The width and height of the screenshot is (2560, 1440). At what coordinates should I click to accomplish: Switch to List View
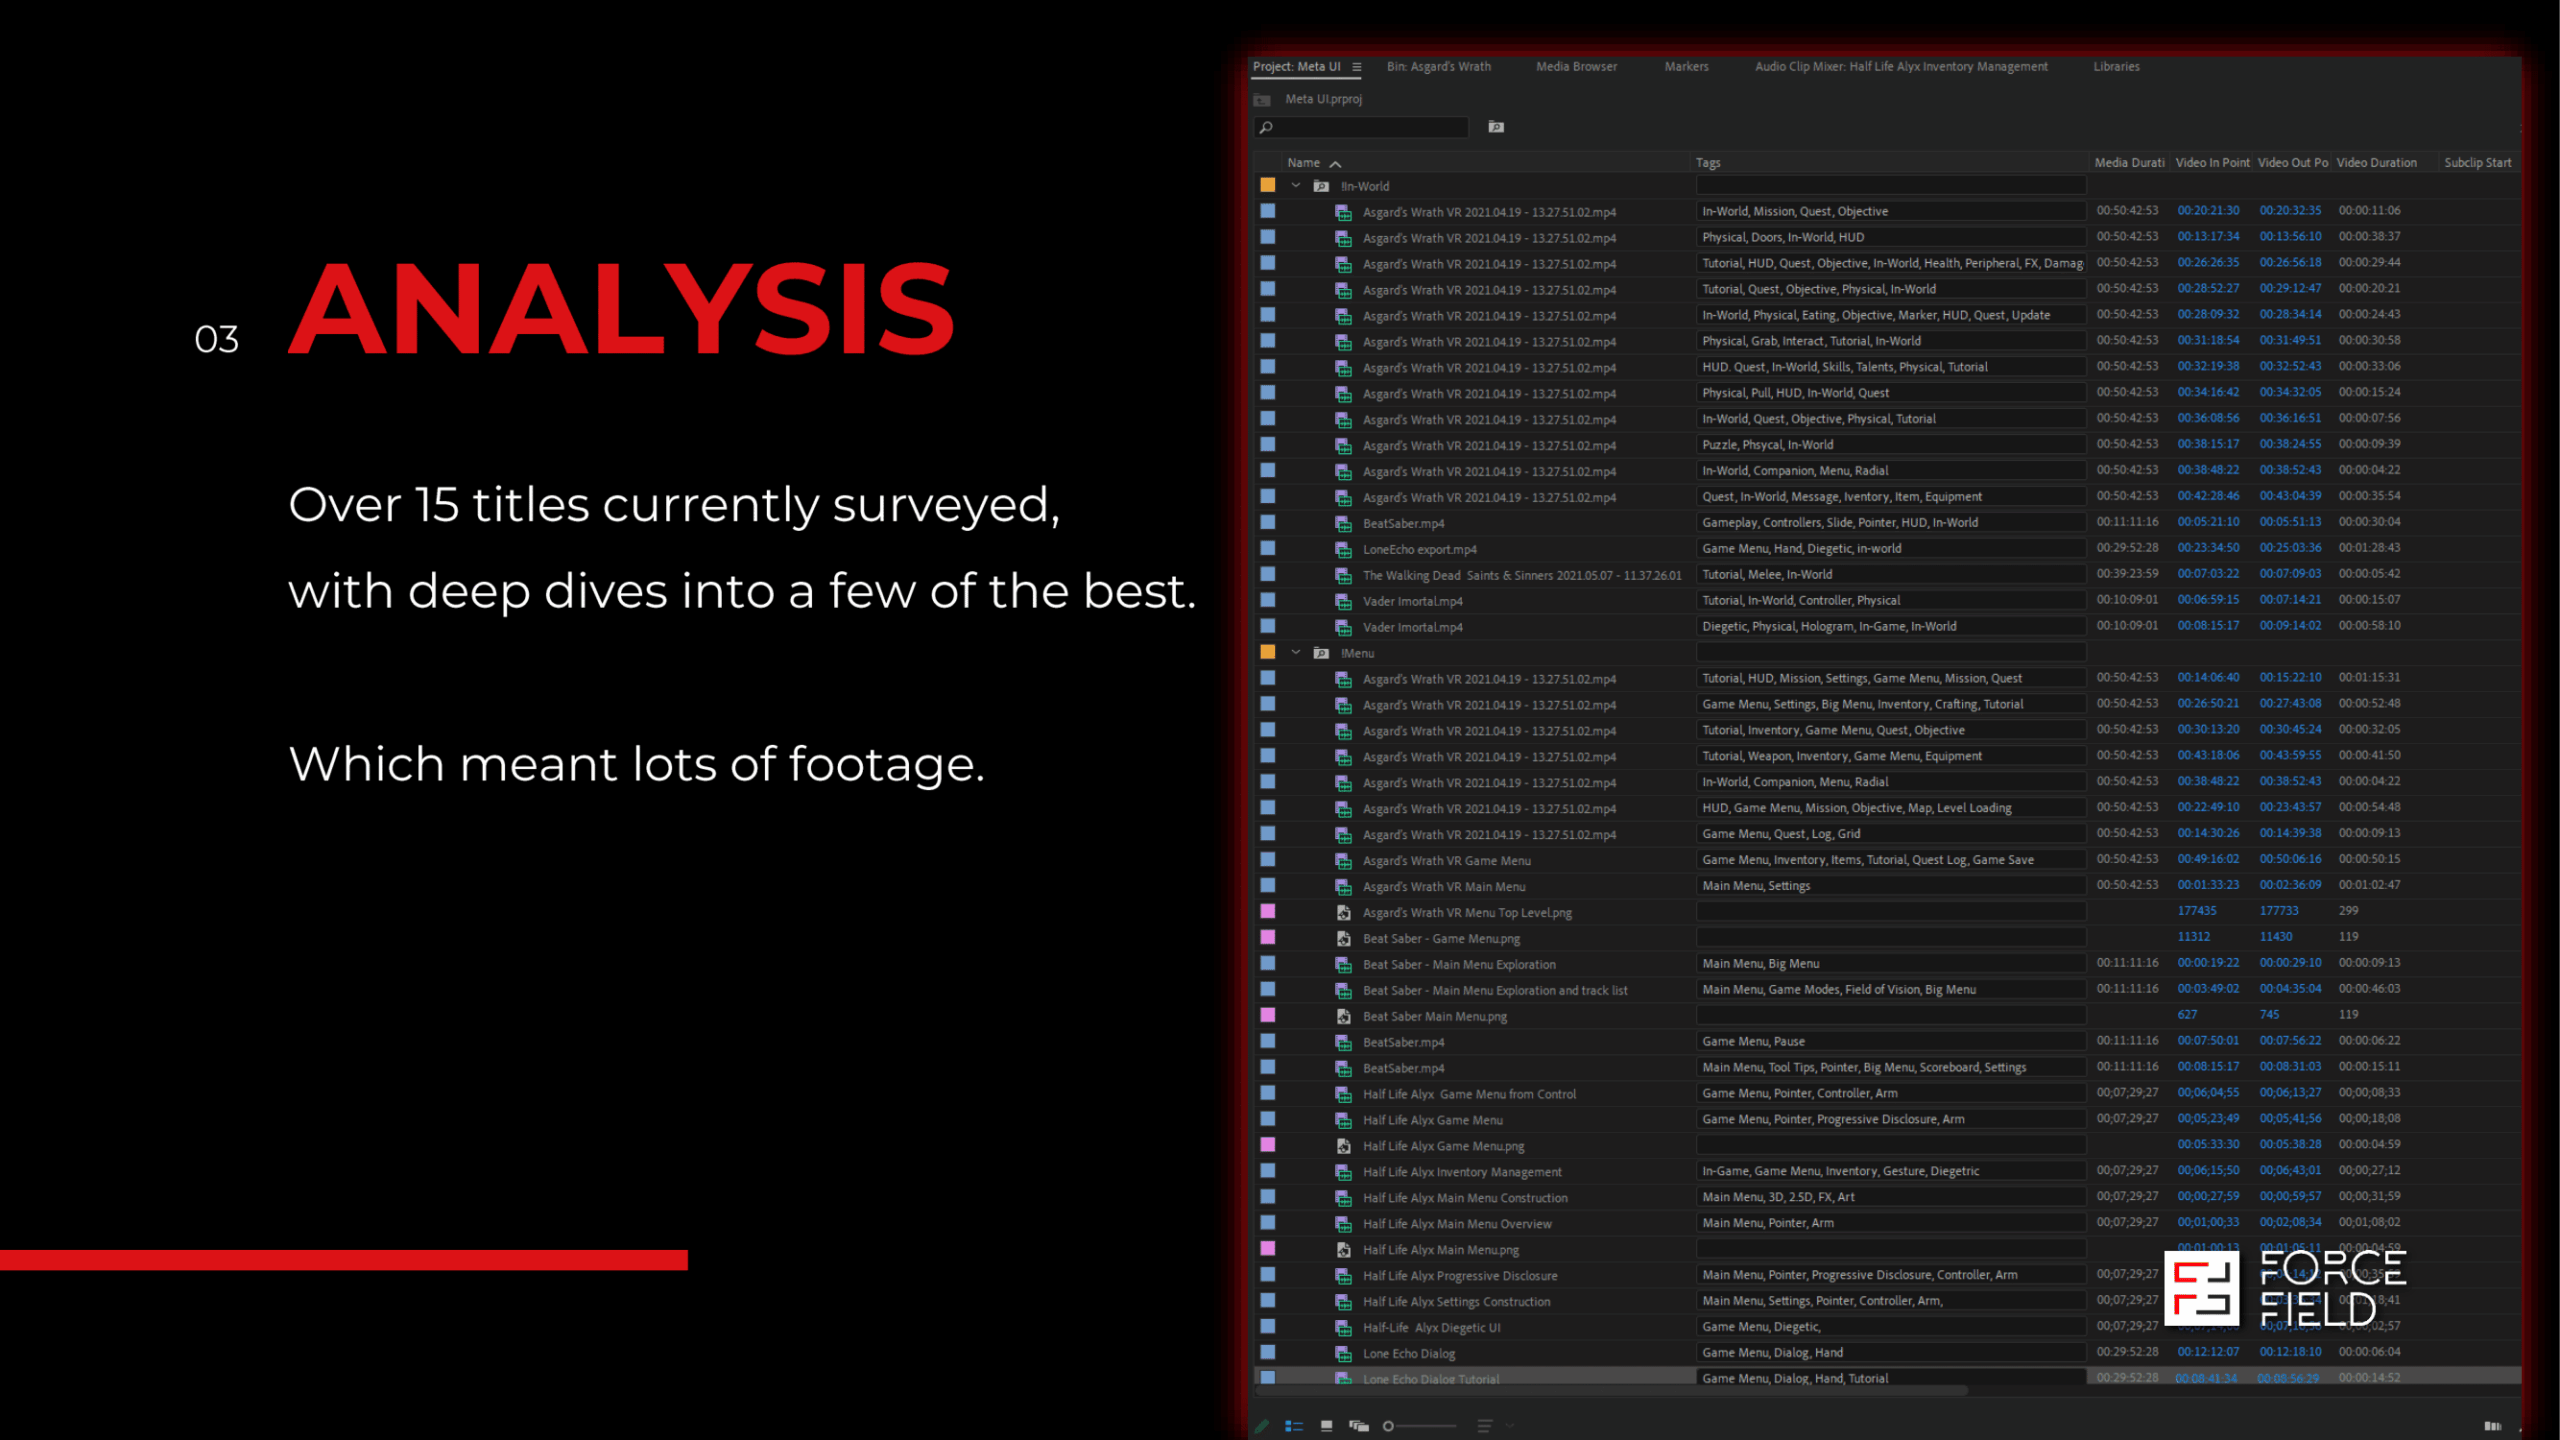pyautogui.click(x=1294, y=1426)
